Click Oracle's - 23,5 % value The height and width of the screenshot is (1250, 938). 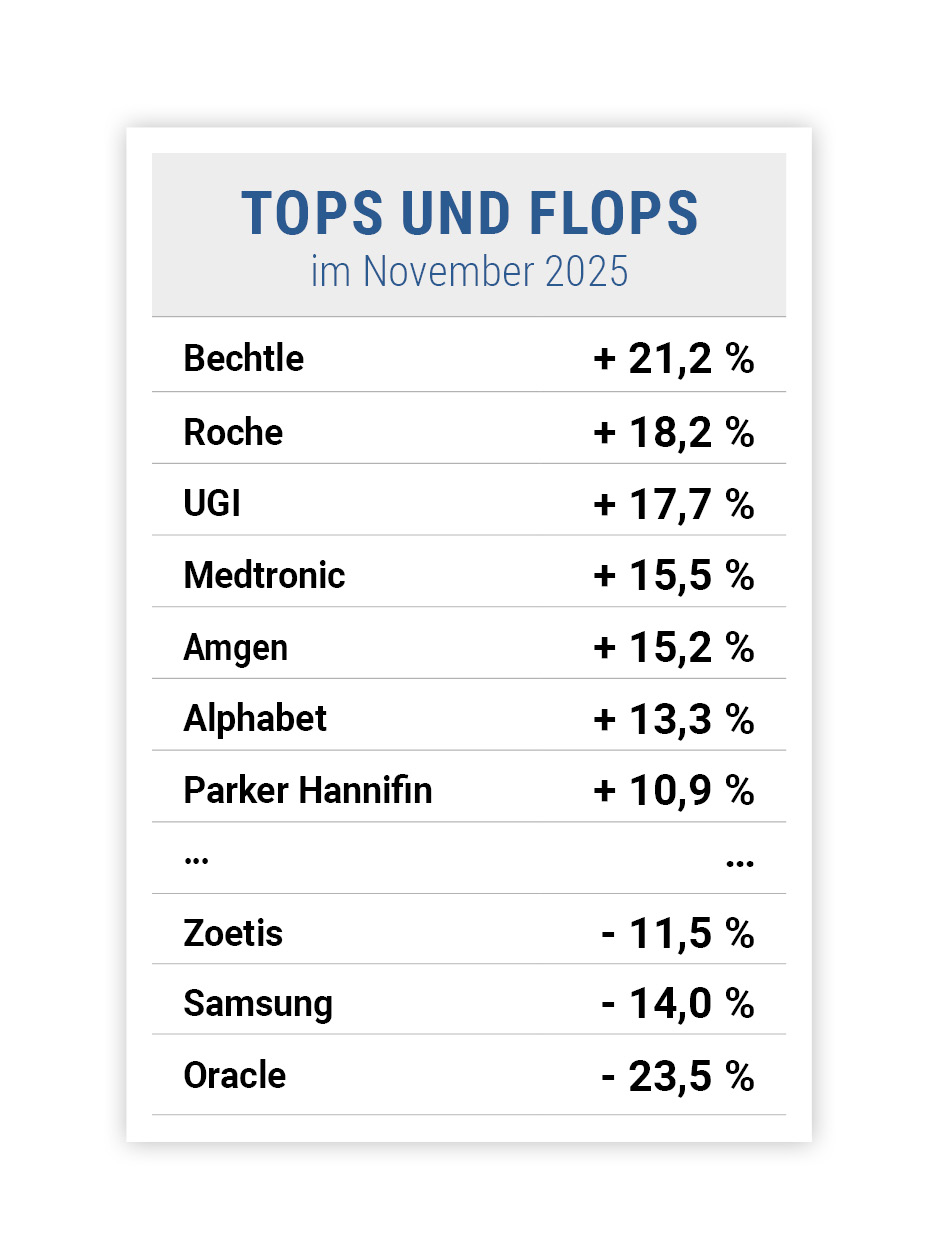[677, 1076]
